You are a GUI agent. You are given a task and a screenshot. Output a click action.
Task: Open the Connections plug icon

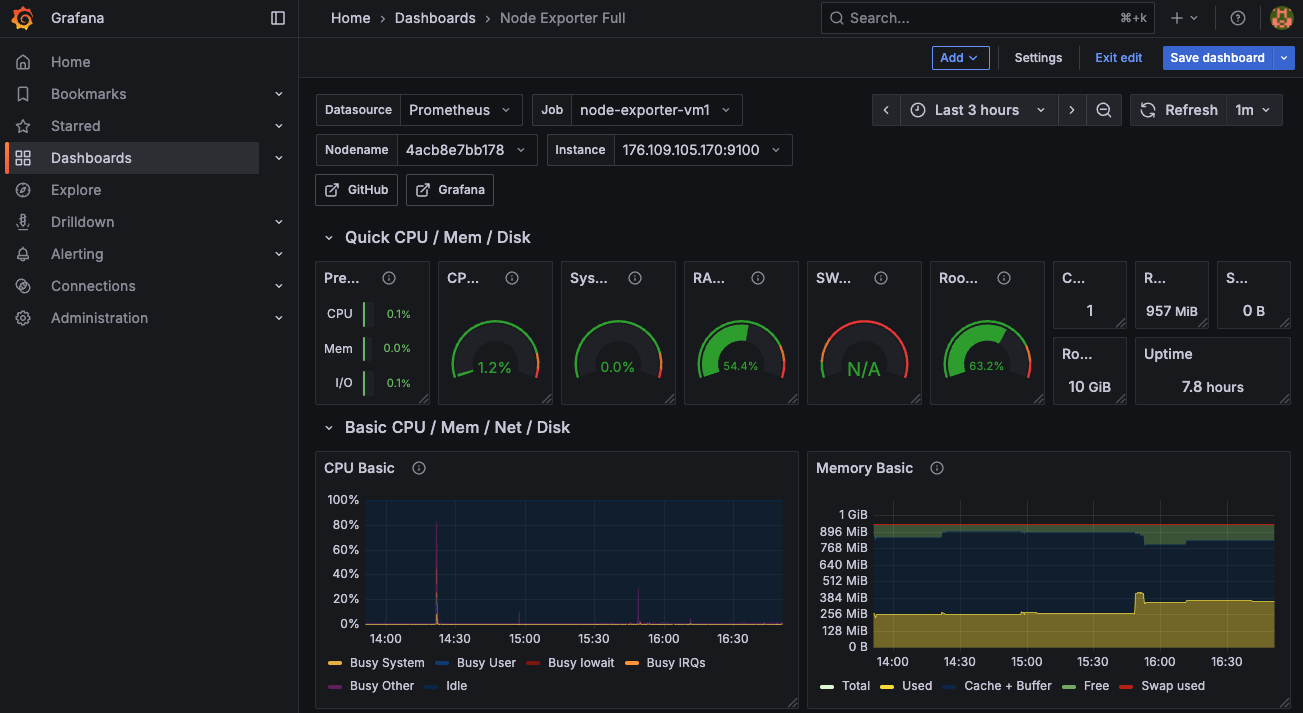[22, 285]
